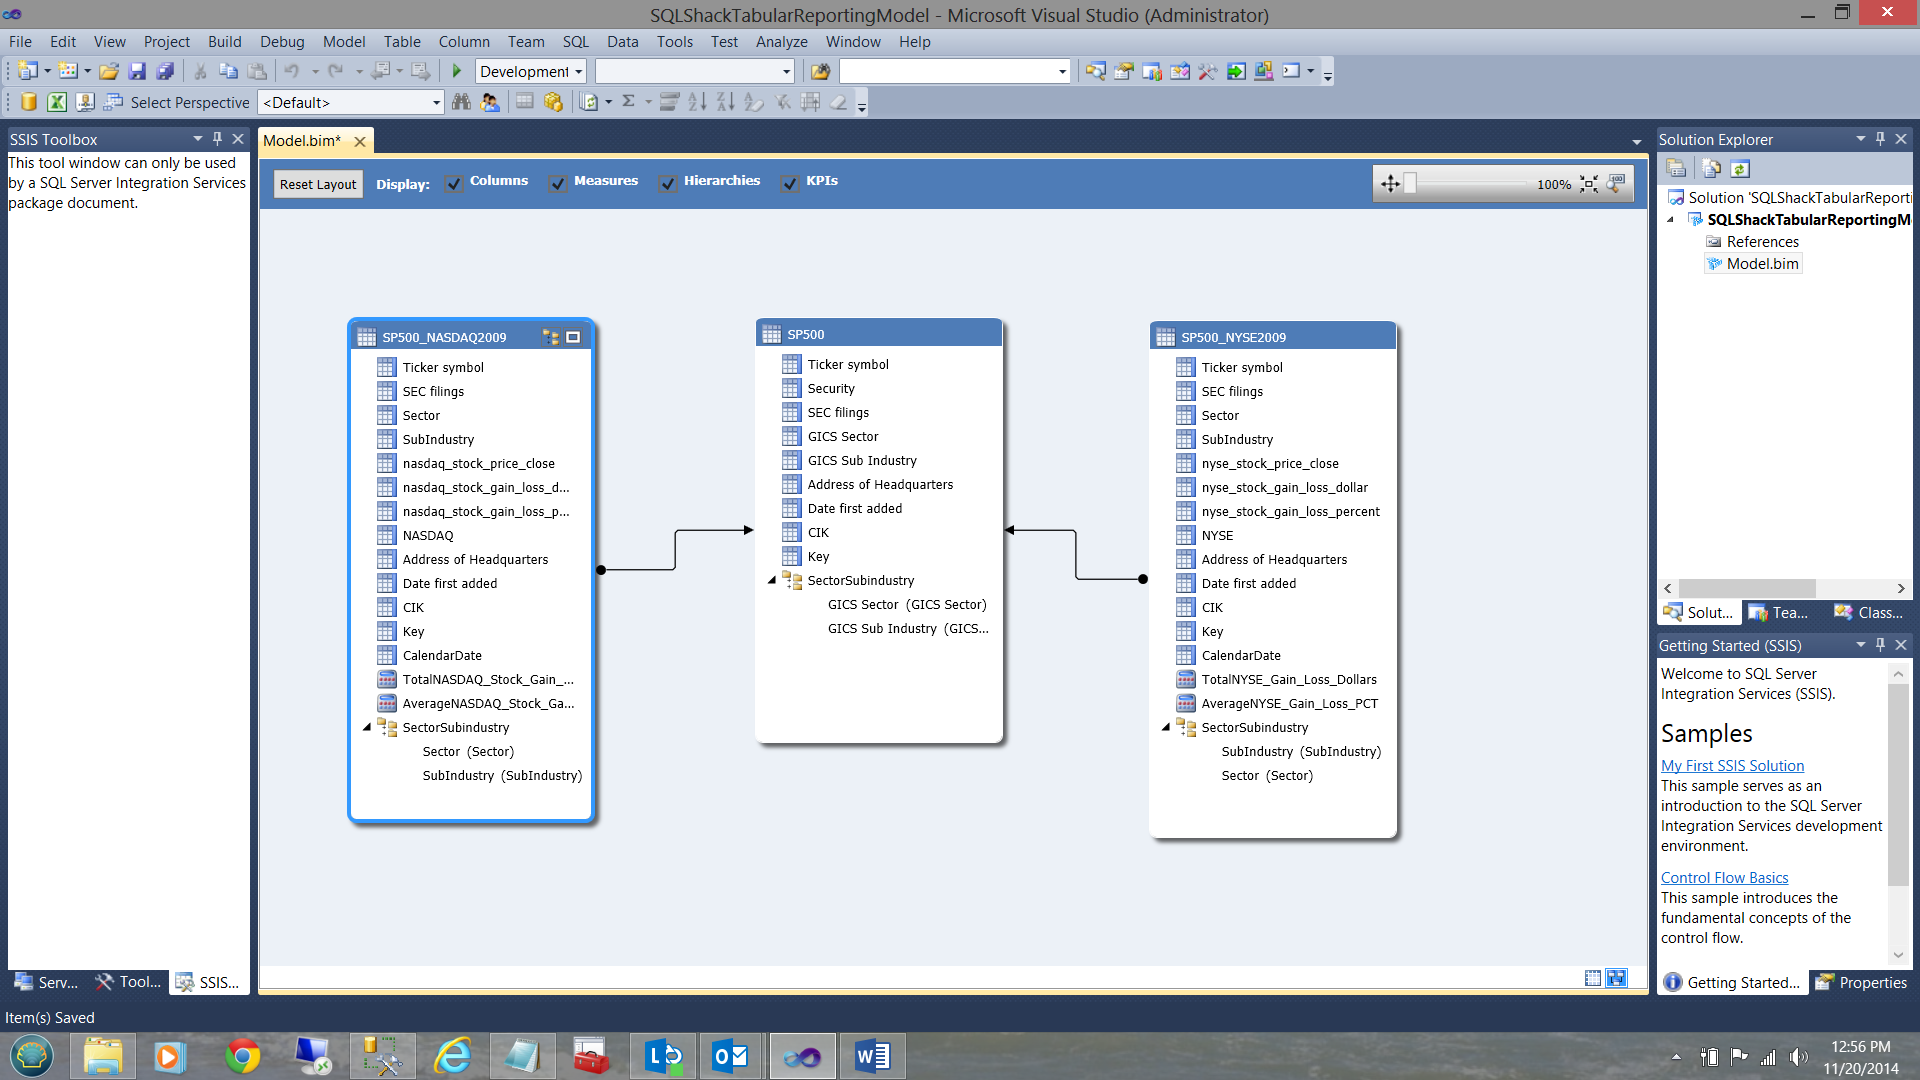This screenshot has width=1920, height=1080.
Task: Switch to grid view icon at bottom
Action: click(1593, 978)
